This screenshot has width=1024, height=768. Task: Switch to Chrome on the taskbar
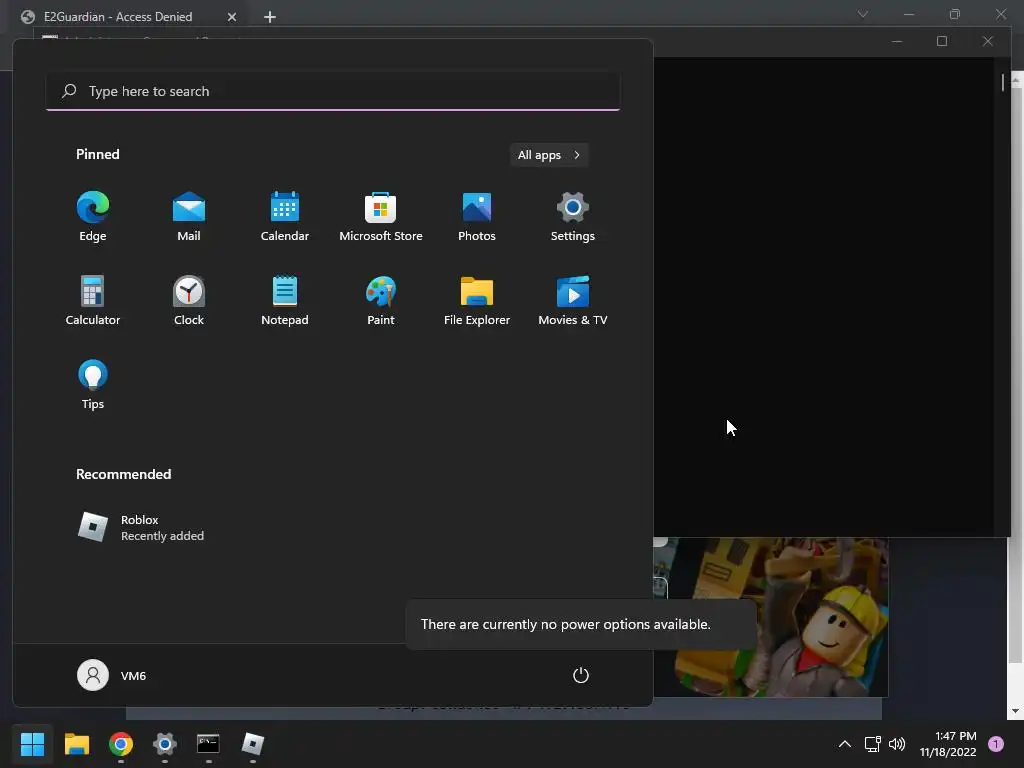pyautogui.click(x=121, y=744)
